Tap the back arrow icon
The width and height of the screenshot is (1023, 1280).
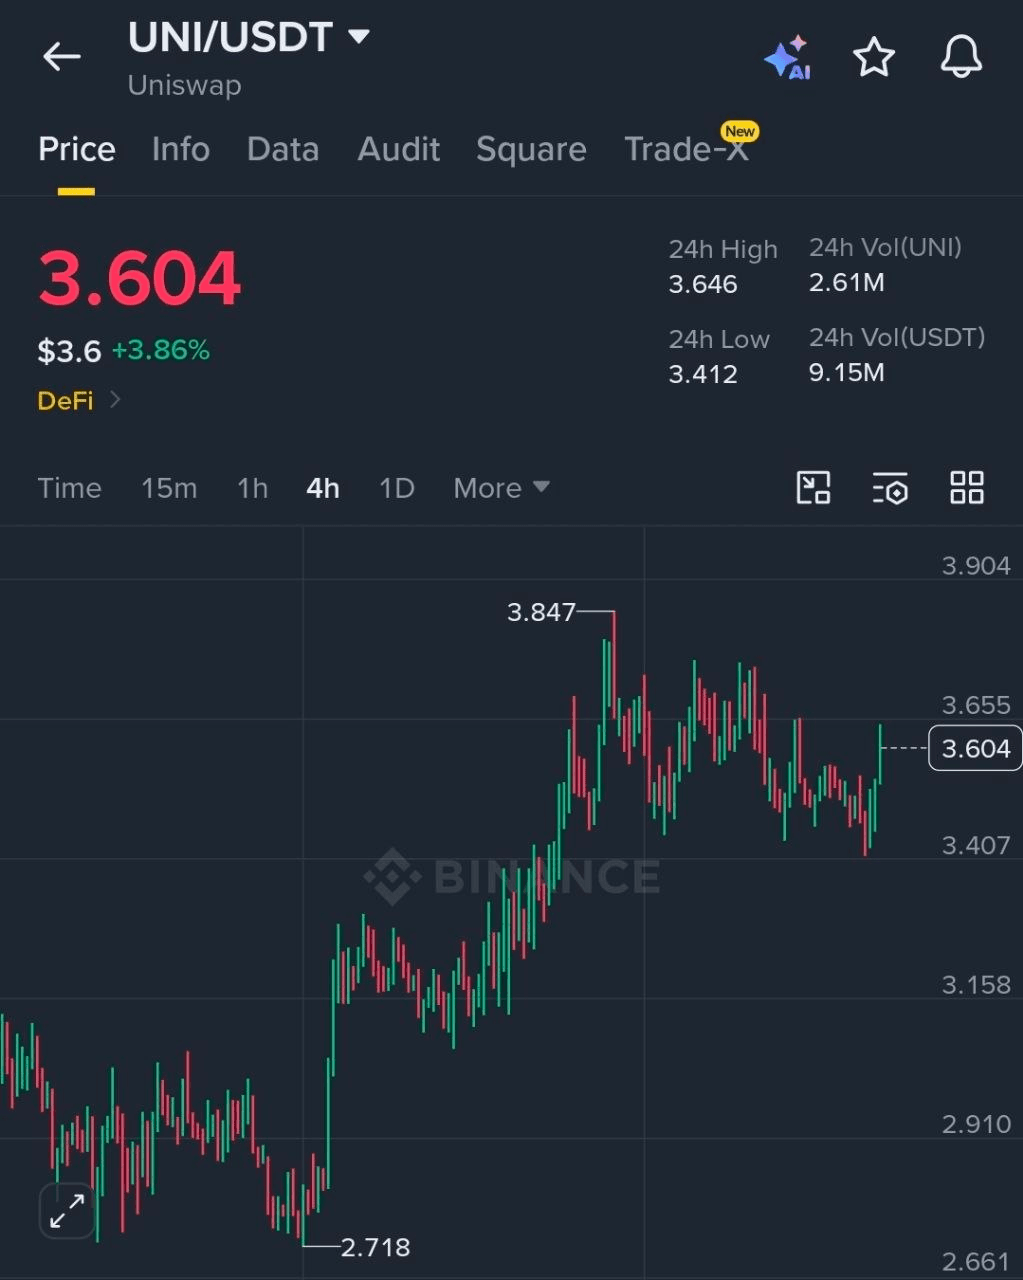coord(61,57)
